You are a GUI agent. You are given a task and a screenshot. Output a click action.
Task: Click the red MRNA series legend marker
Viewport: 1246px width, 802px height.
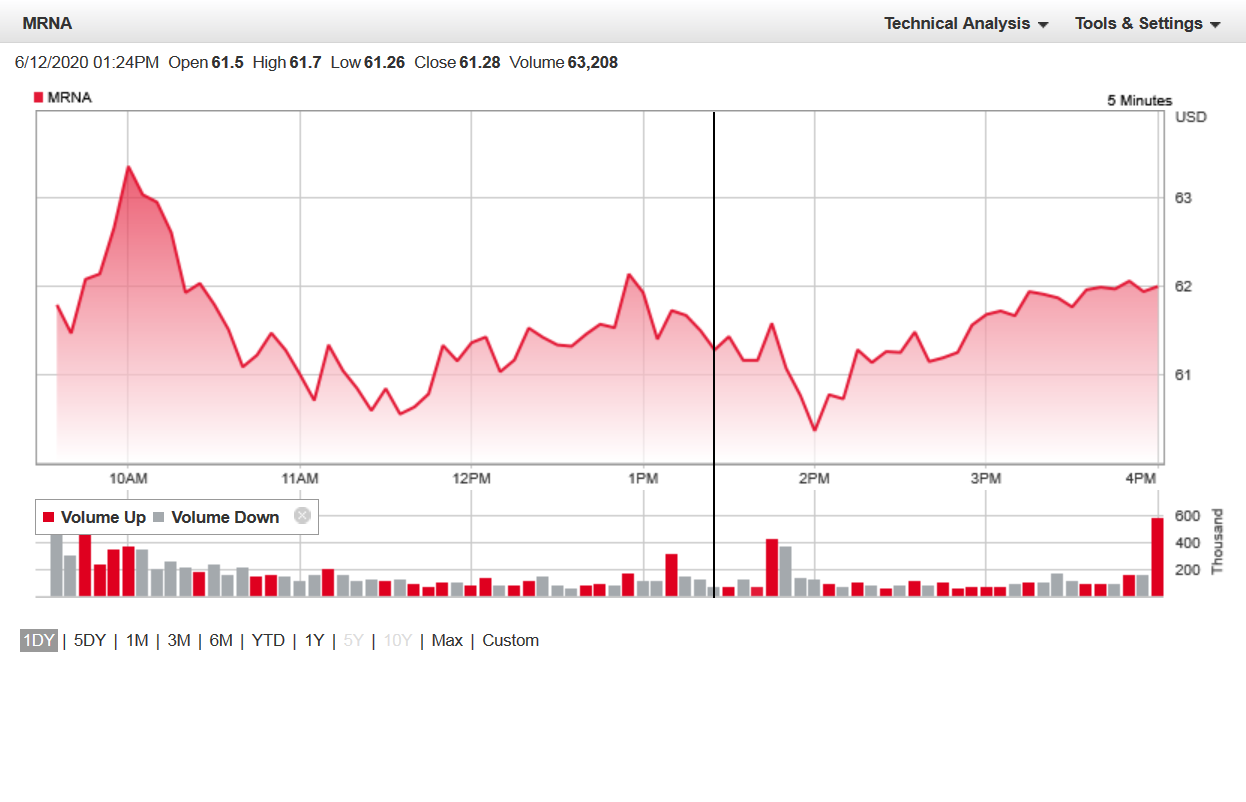click(39, 97)
